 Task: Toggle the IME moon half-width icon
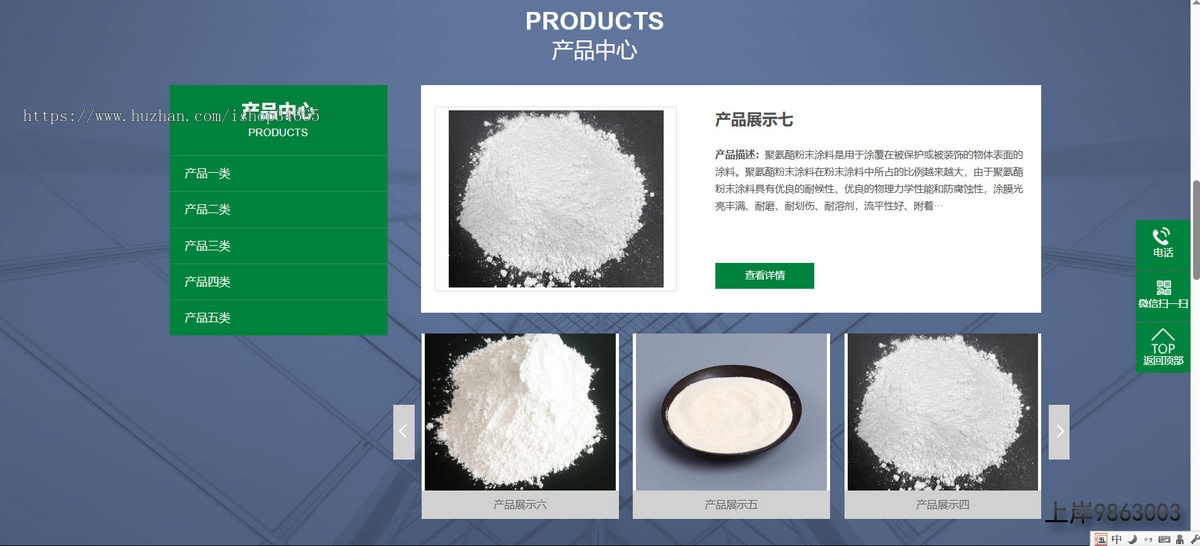click(x=1132, y=539)
